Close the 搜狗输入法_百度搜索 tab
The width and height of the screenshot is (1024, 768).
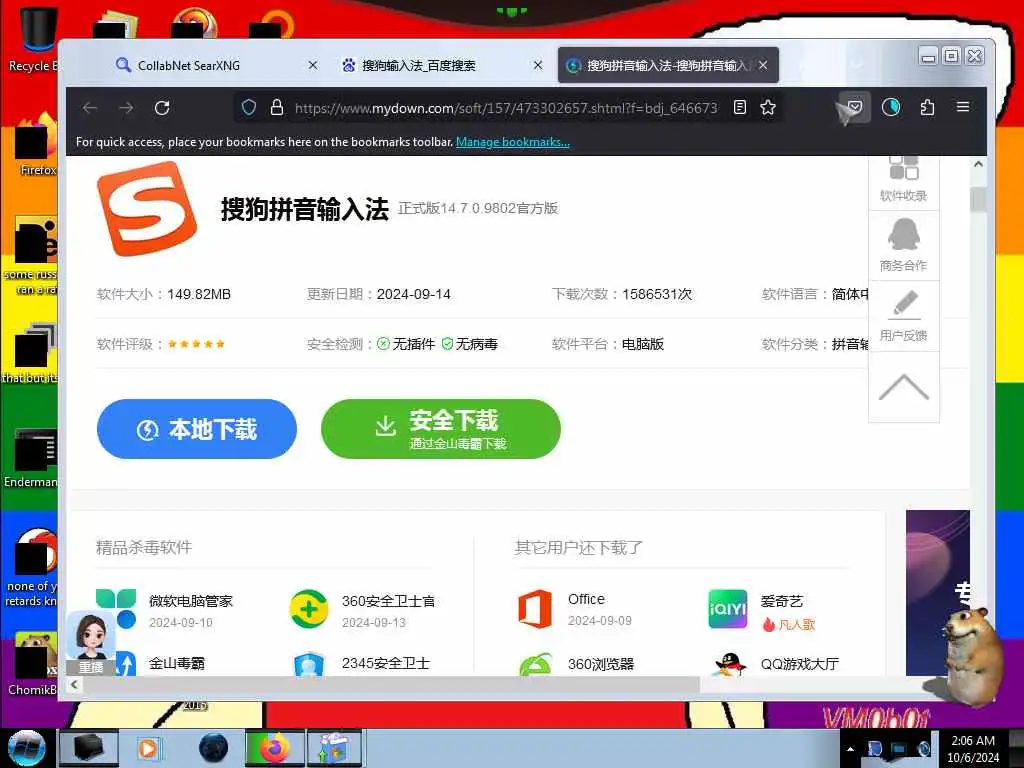[x=537, y=65]
